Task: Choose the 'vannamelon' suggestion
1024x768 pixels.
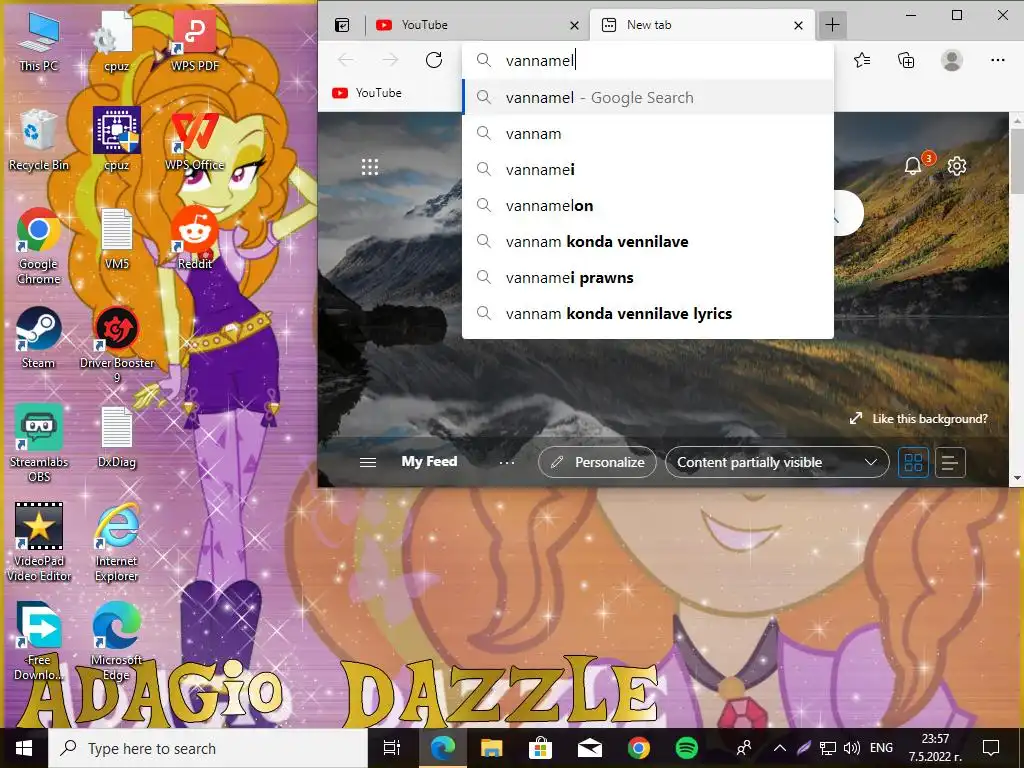Action: [648, 205]
